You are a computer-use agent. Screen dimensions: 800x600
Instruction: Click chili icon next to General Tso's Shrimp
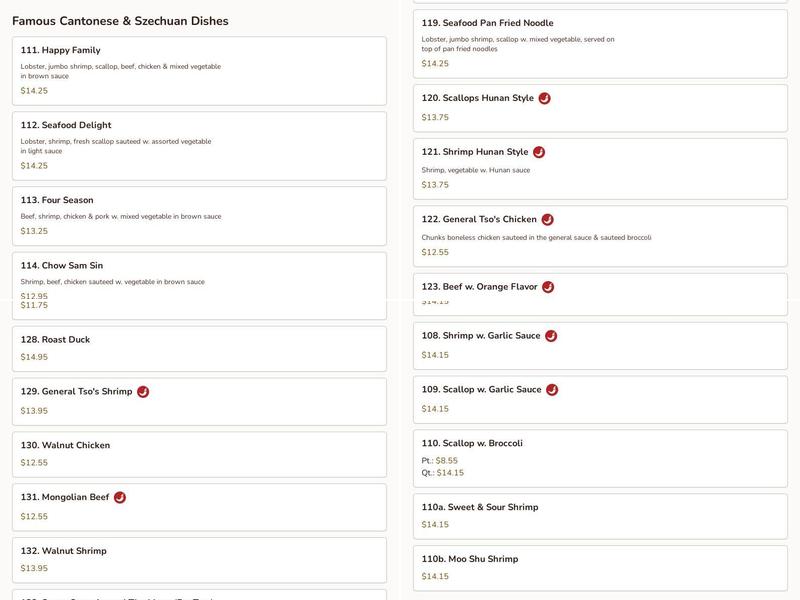coord(143,392)
